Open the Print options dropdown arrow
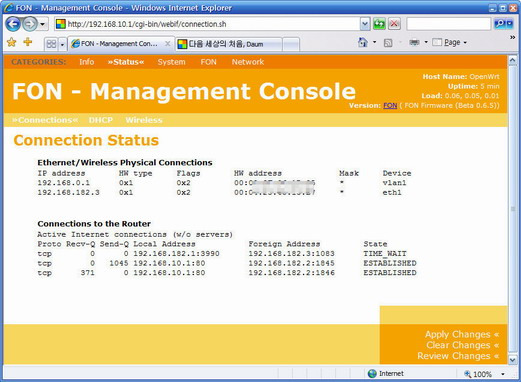Image resolution: width=521 pixels, height=382 pixels. pos(426,42)
